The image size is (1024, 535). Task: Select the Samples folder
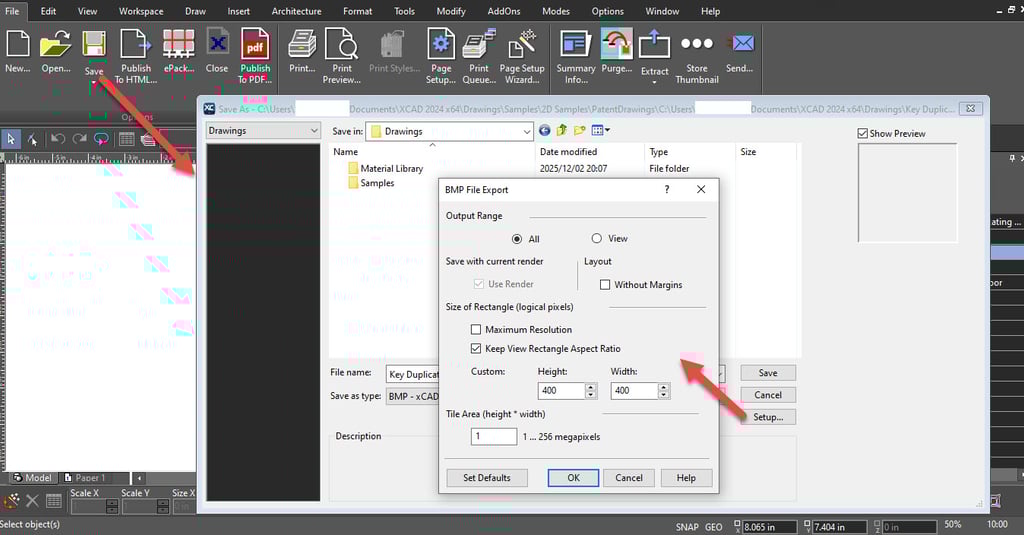click(x=371, y=183)
